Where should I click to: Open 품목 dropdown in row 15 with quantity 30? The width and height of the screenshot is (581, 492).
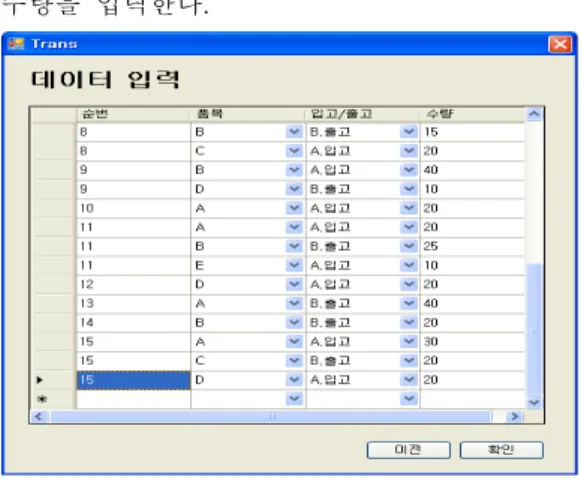pyautogui.click(x=294, y=342)
